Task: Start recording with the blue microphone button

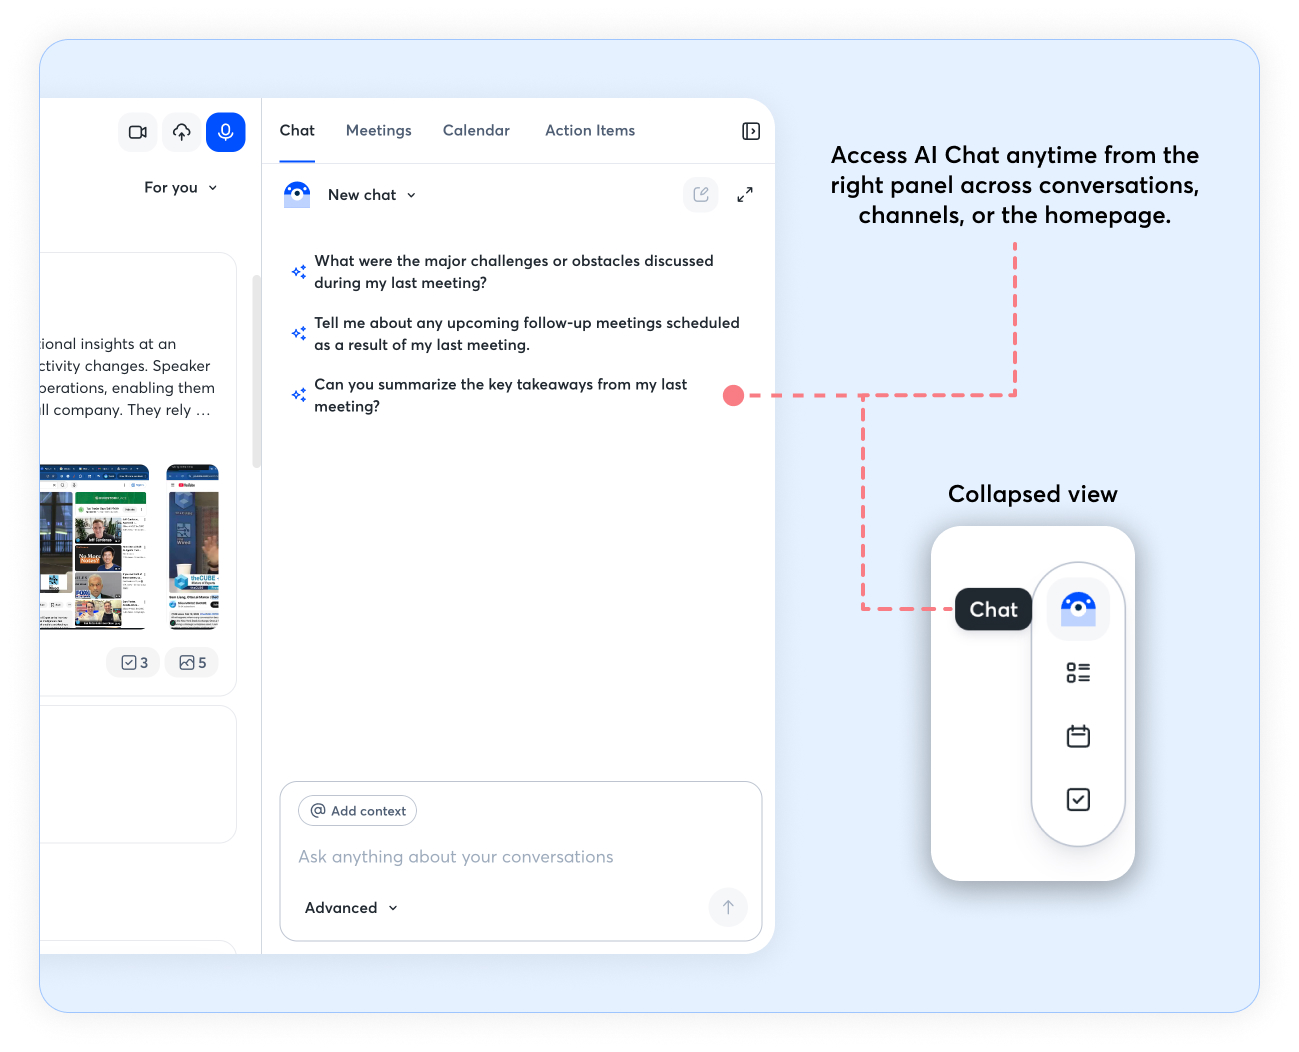Action: coord(226,132)
